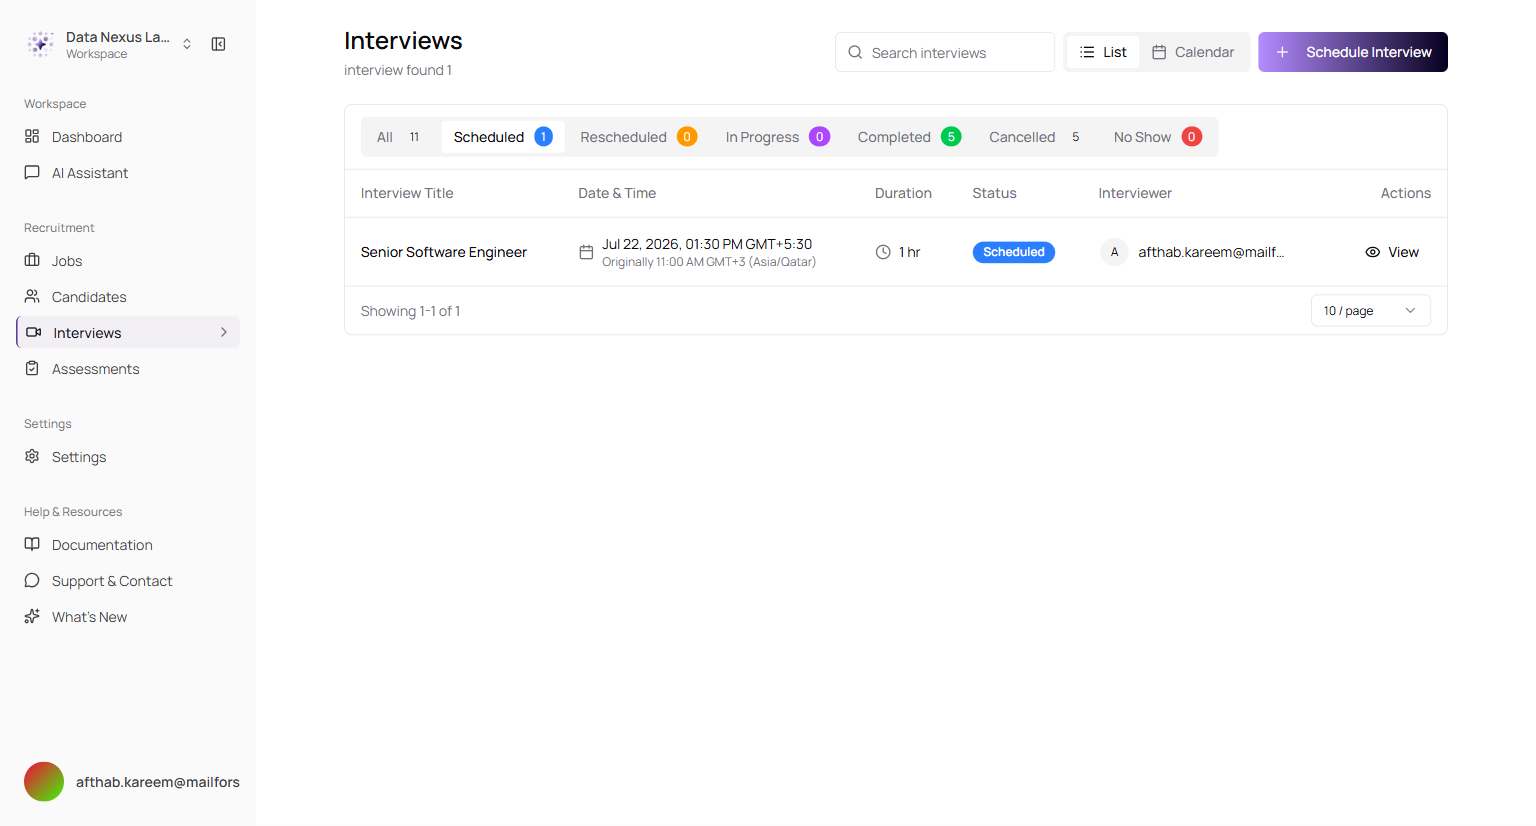Screen dimensions: 1536x826
Task: Select the Cancelled tab
Action: click(1035, 137)
